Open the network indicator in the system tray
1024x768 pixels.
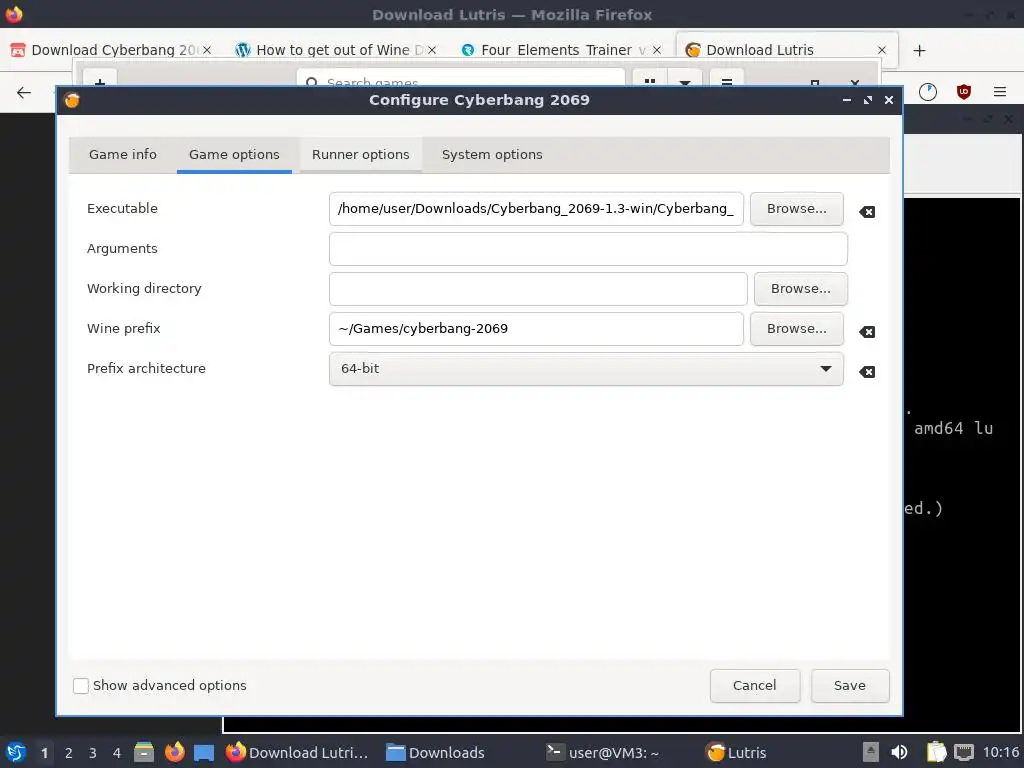click(x=963, y=752)
